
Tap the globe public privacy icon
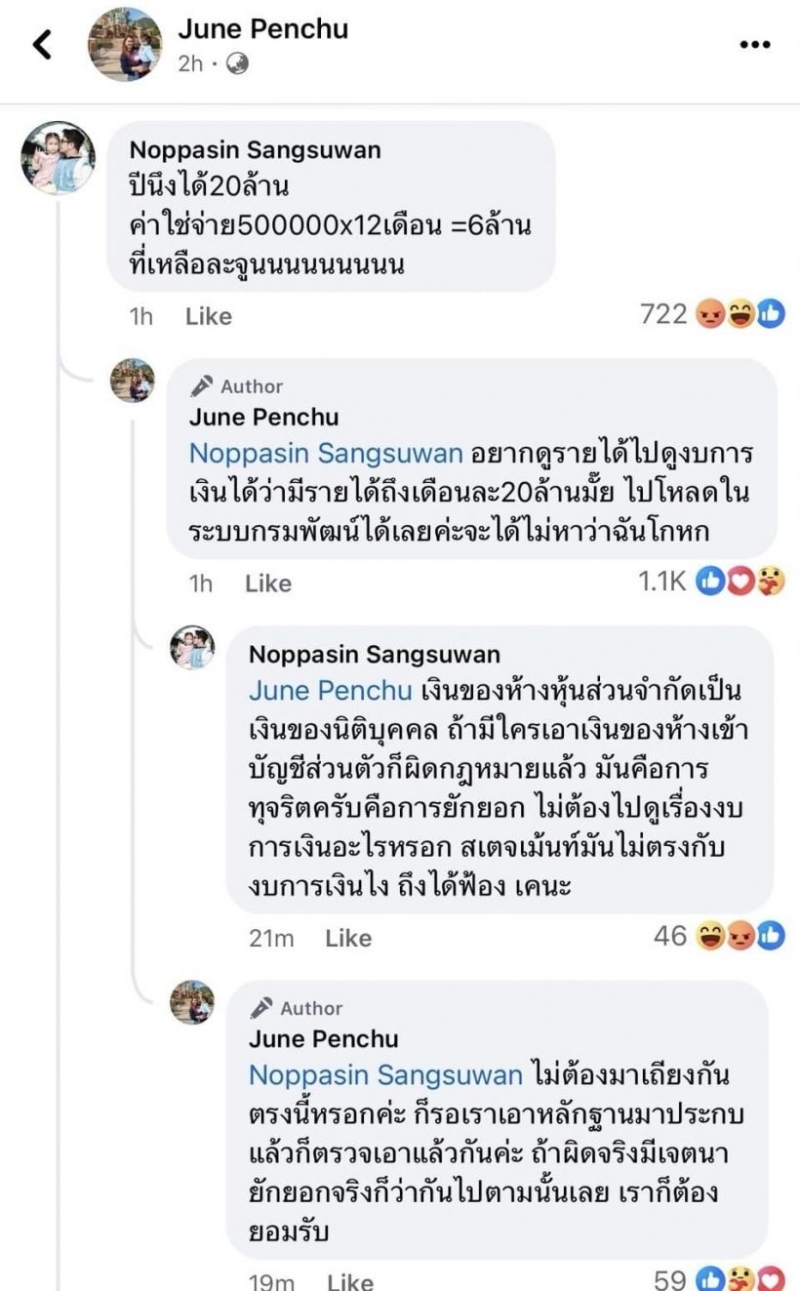tap(238, 63)
